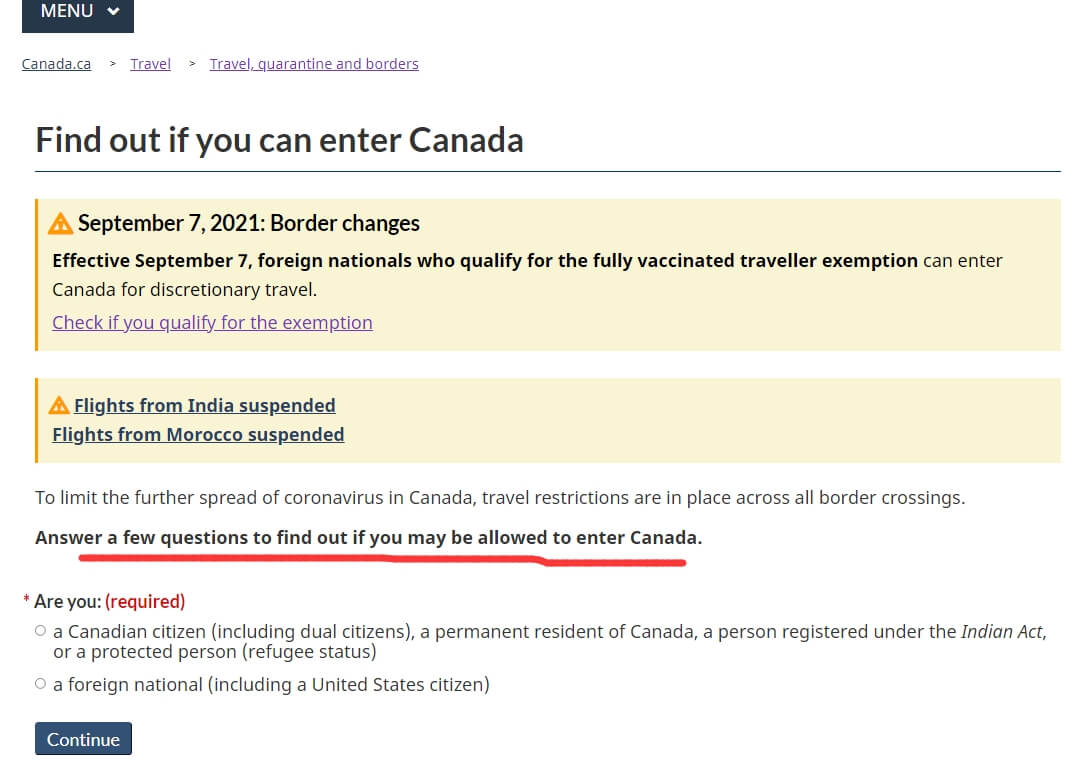This screenshot has width=1079, height=770.
Task: Click the breadcrumb separator arrow after Canada.ca
Action: (112, 63)
